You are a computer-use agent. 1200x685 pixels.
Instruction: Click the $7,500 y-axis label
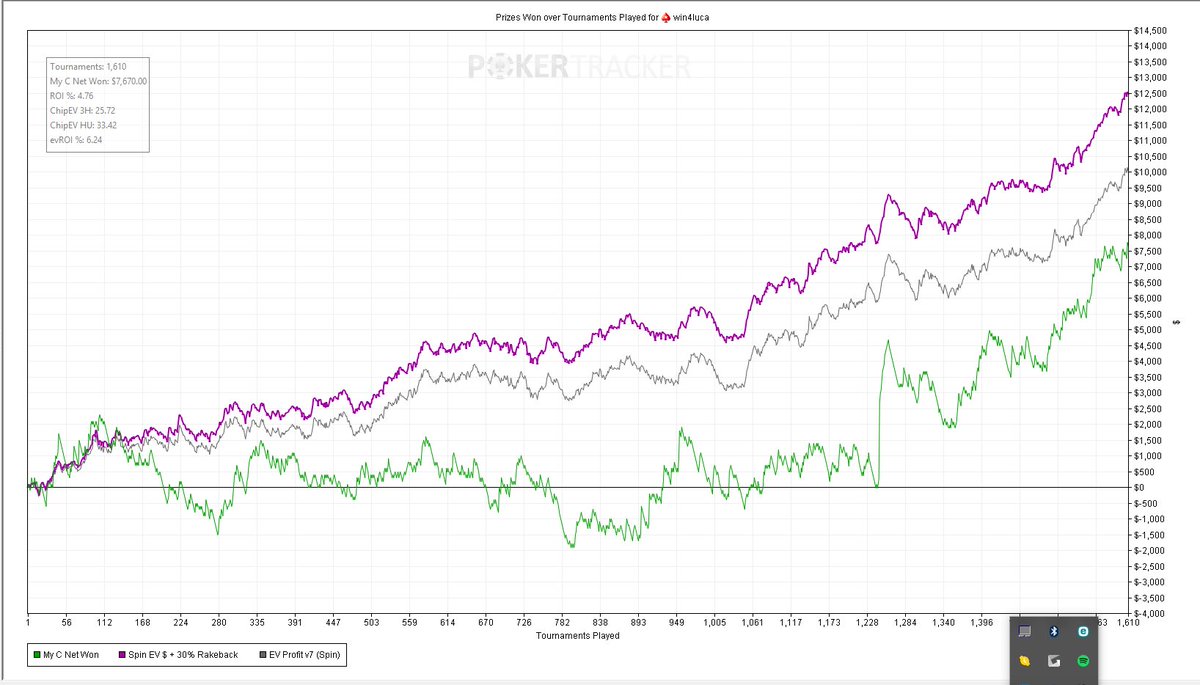[x=1148, y=251]
